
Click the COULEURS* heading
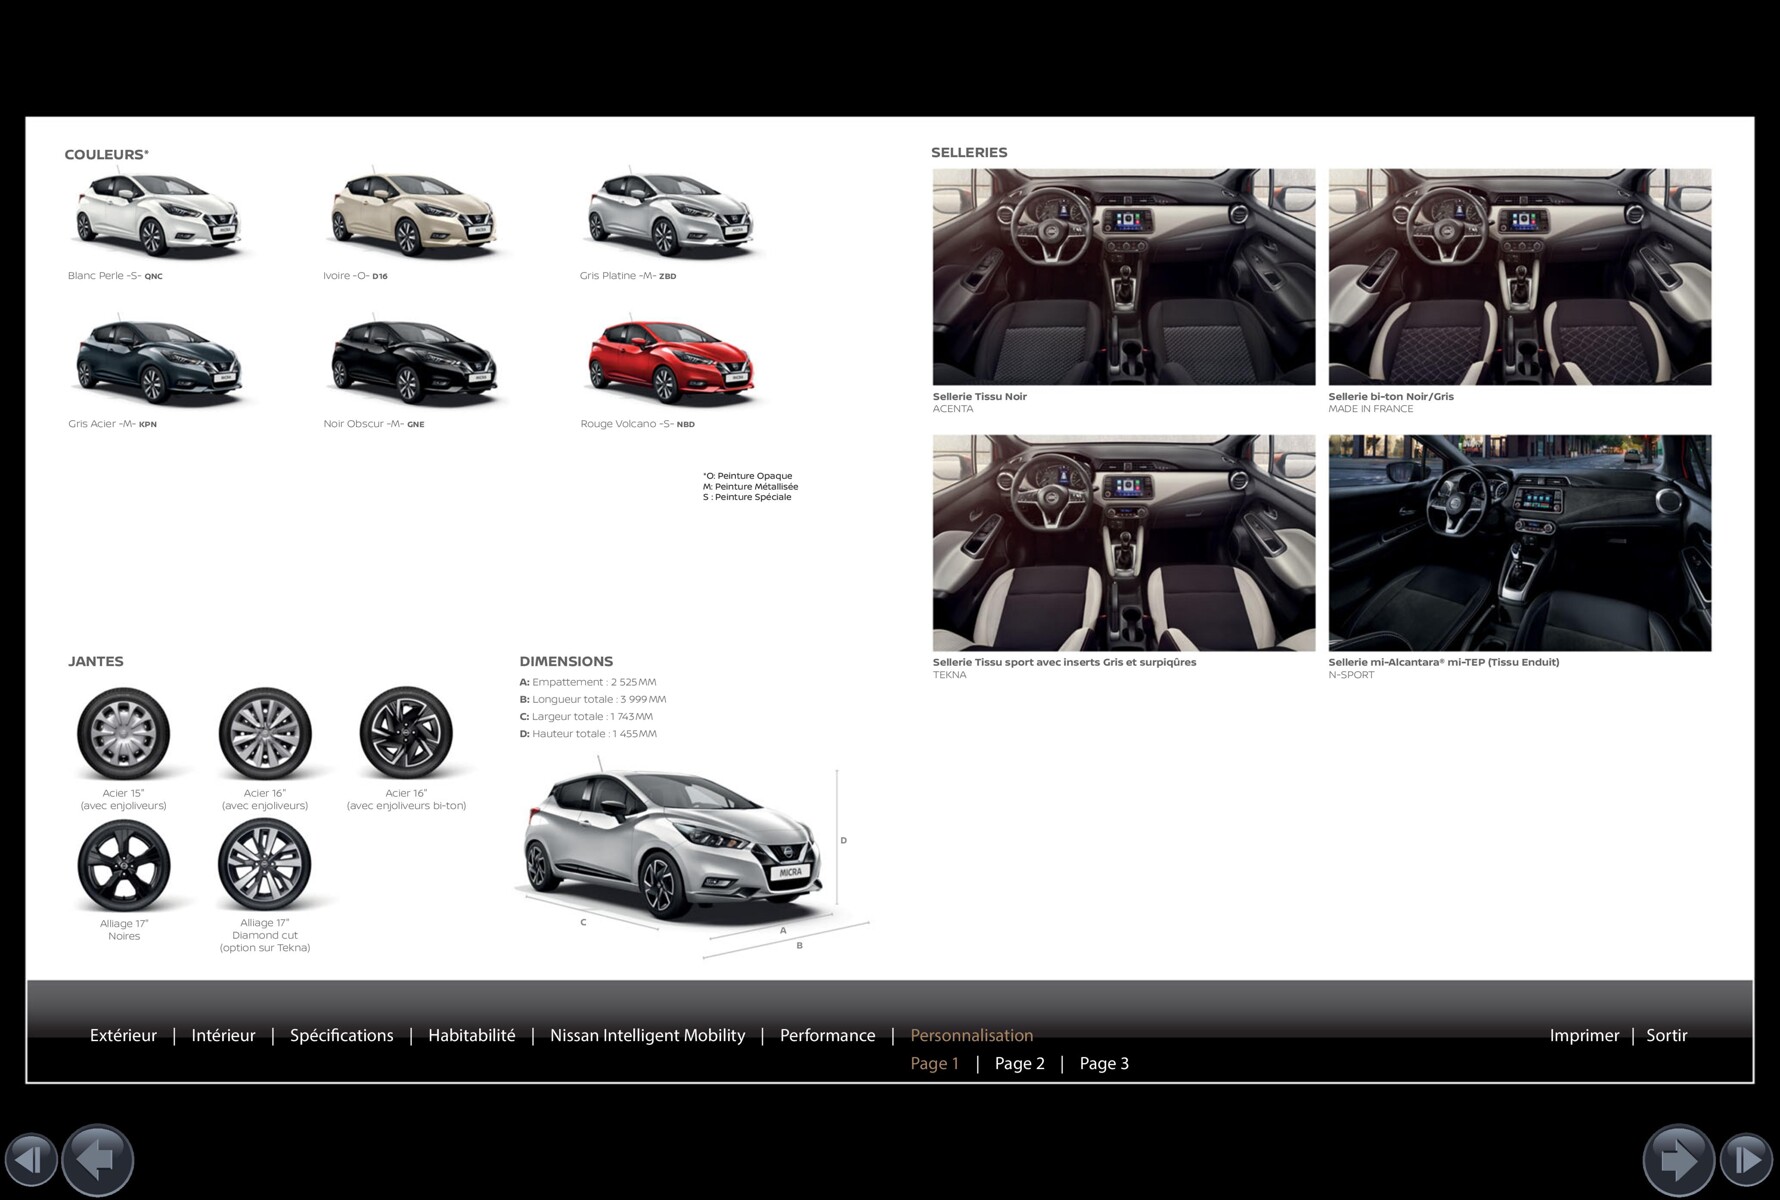(x=106, y=154)
